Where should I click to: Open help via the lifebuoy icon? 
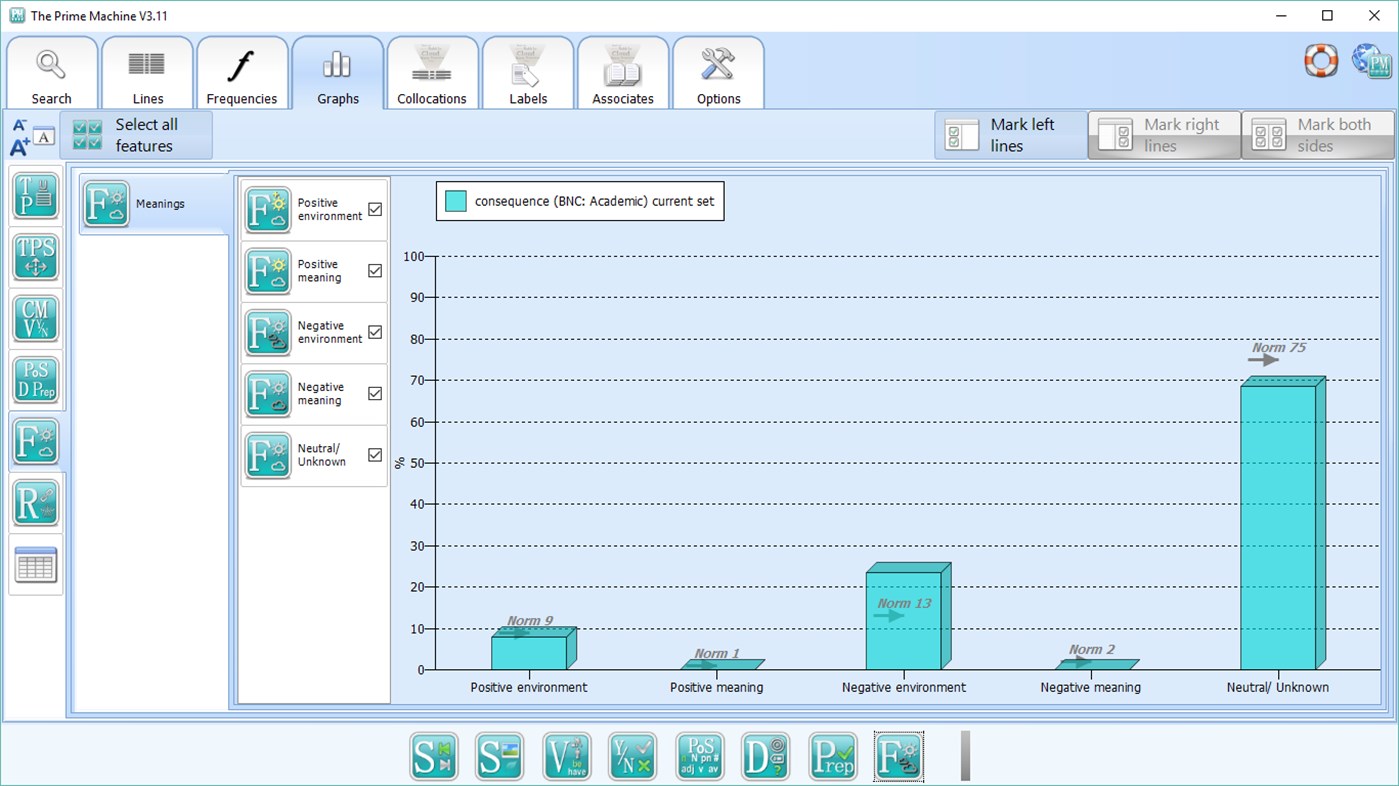[x=1321, y=60]
